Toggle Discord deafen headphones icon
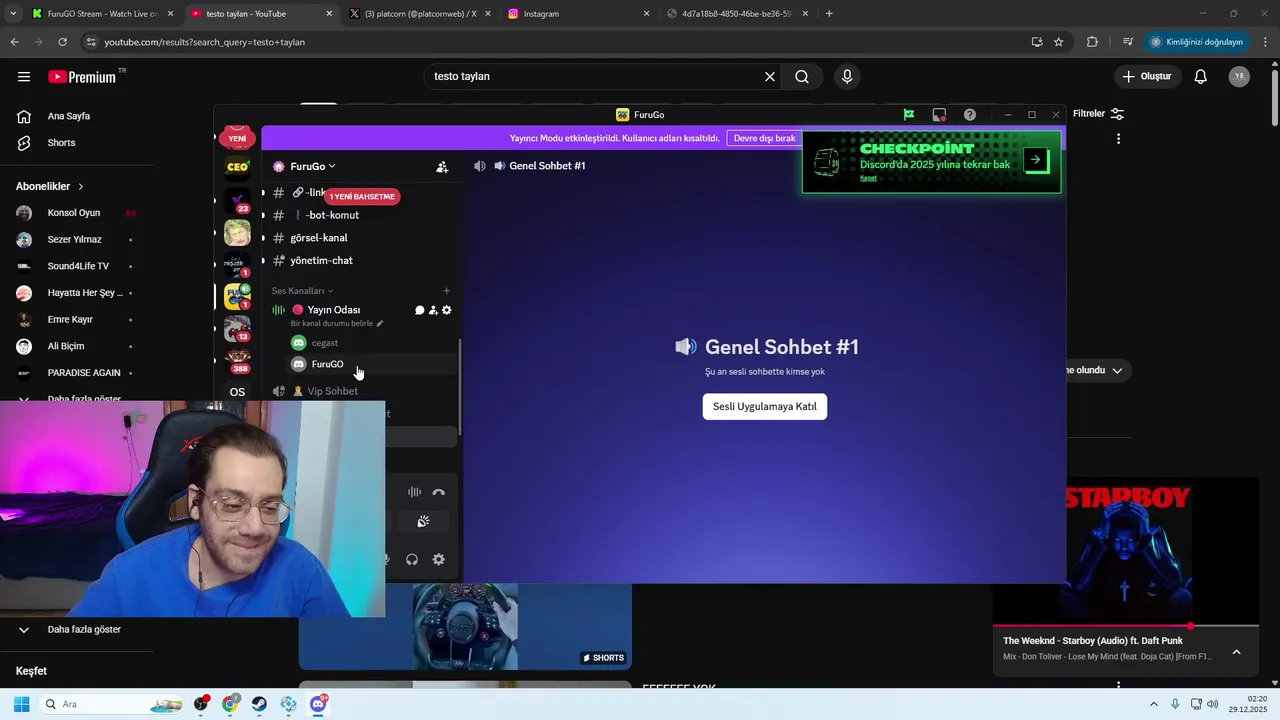Screen dimensions: 1280x720 click(x=412, y=560)
